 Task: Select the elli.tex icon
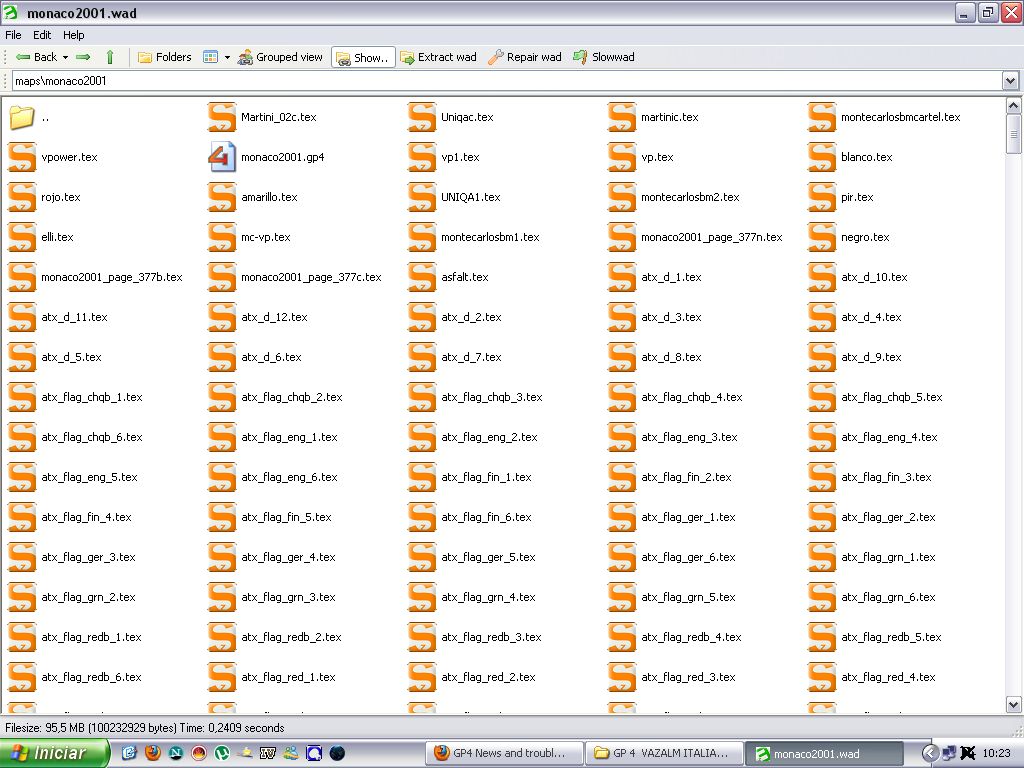pyautogui.click(x=22, y=237)
